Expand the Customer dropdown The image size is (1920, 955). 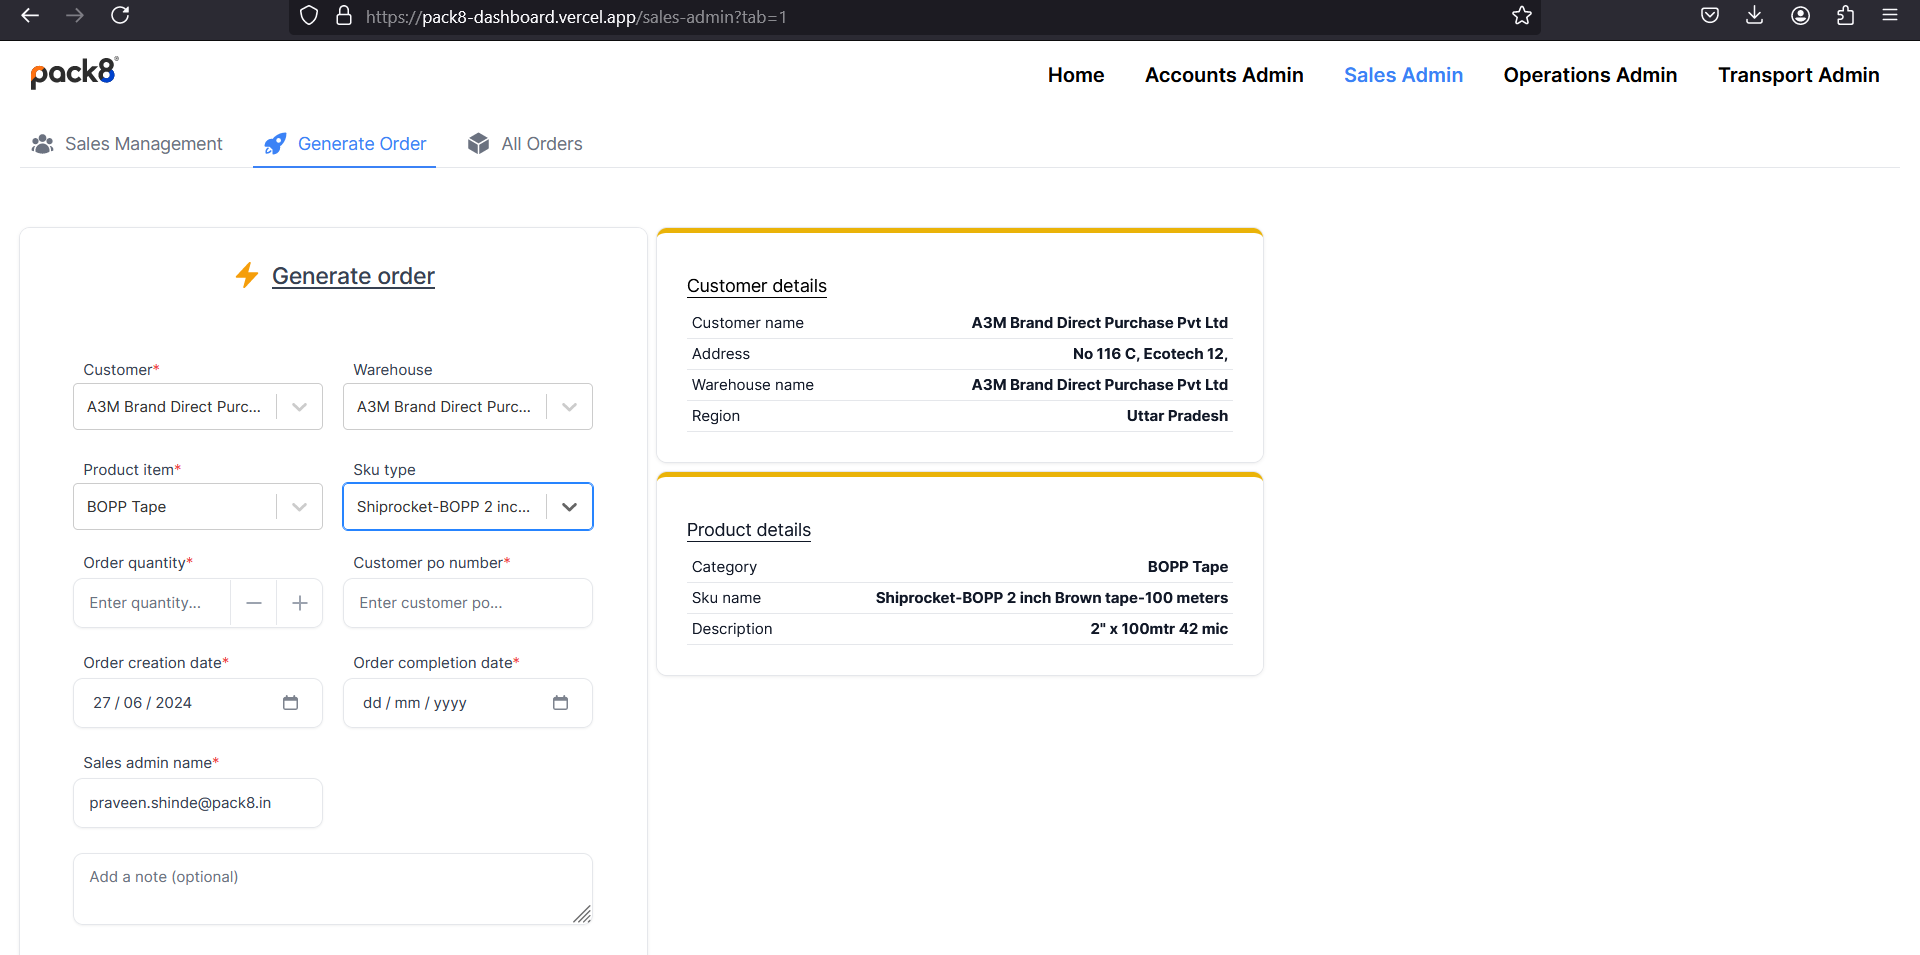coord(299,407)
